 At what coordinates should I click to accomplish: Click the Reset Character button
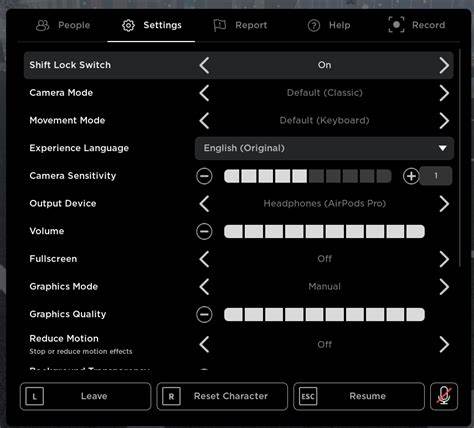click(222, 396)
